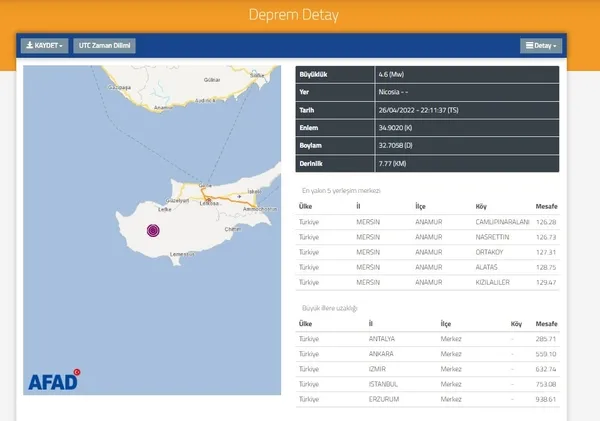Viewport: 600px width, 421px height.
Task: Select the NASRETTIN village row
Action: click(x=427, y=237)
